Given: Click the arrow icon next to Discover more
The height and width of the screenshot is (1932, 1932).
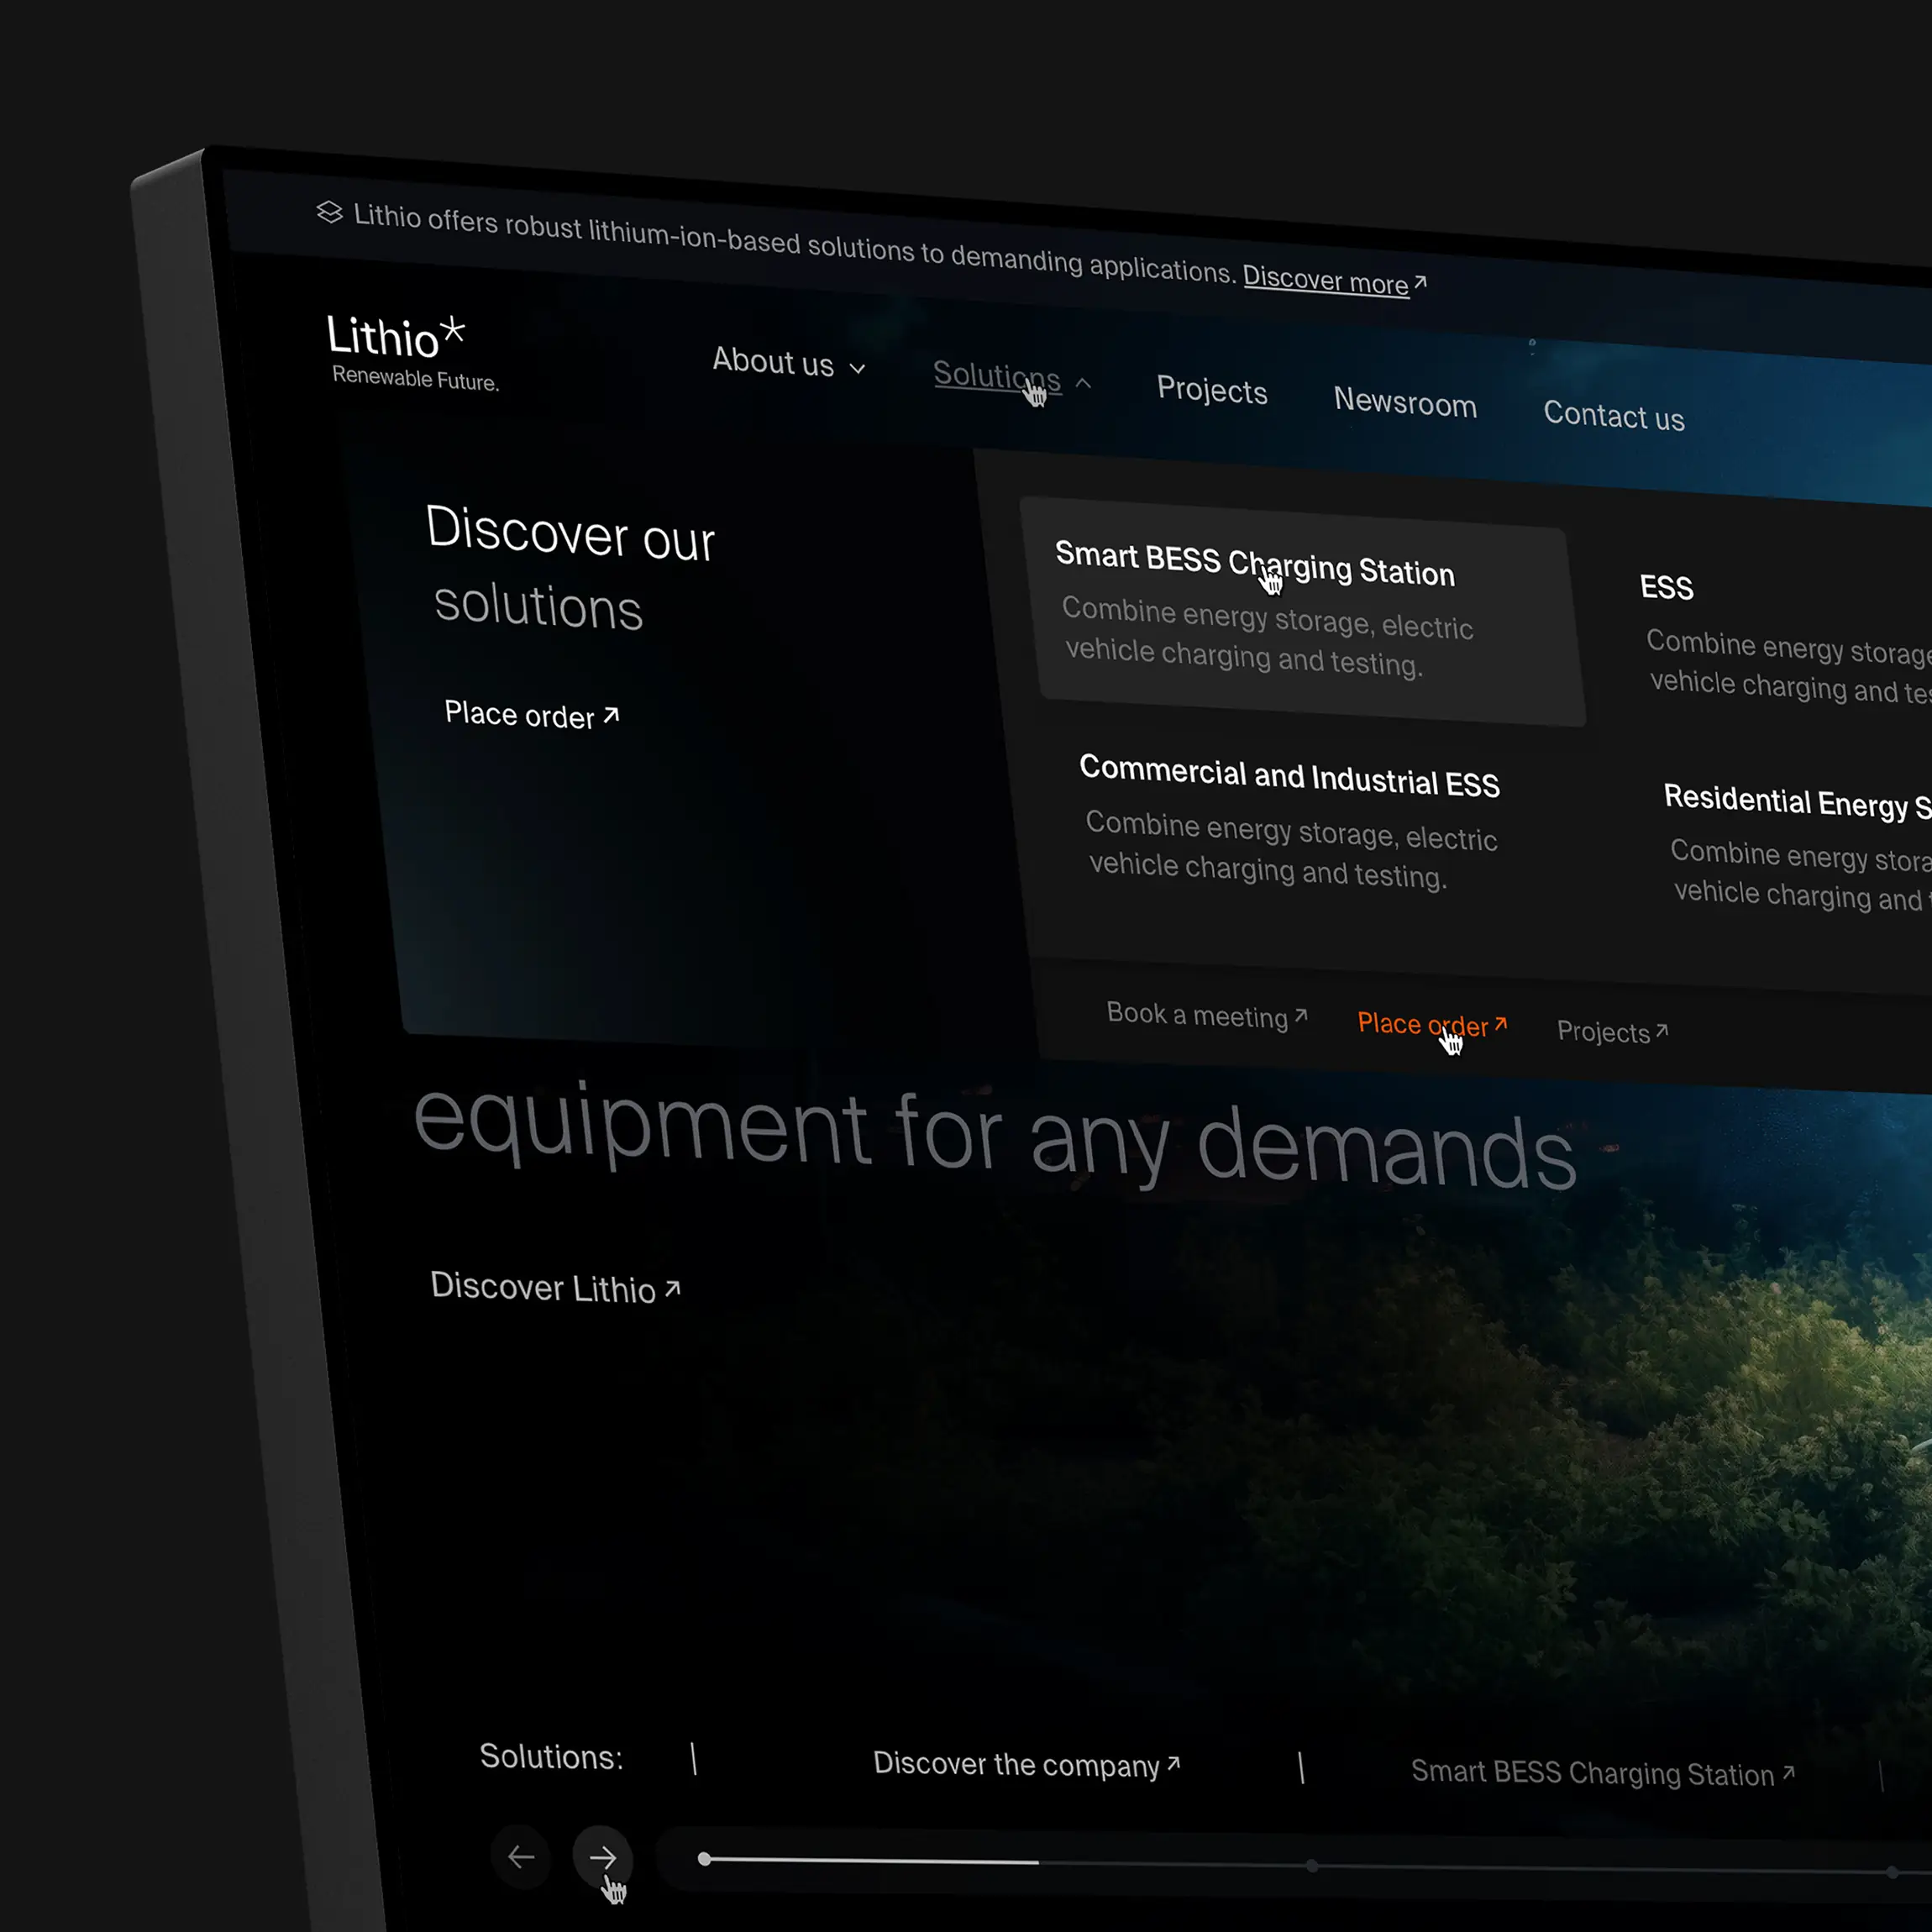Looking at the screenshot, I should coord(1423,281).
